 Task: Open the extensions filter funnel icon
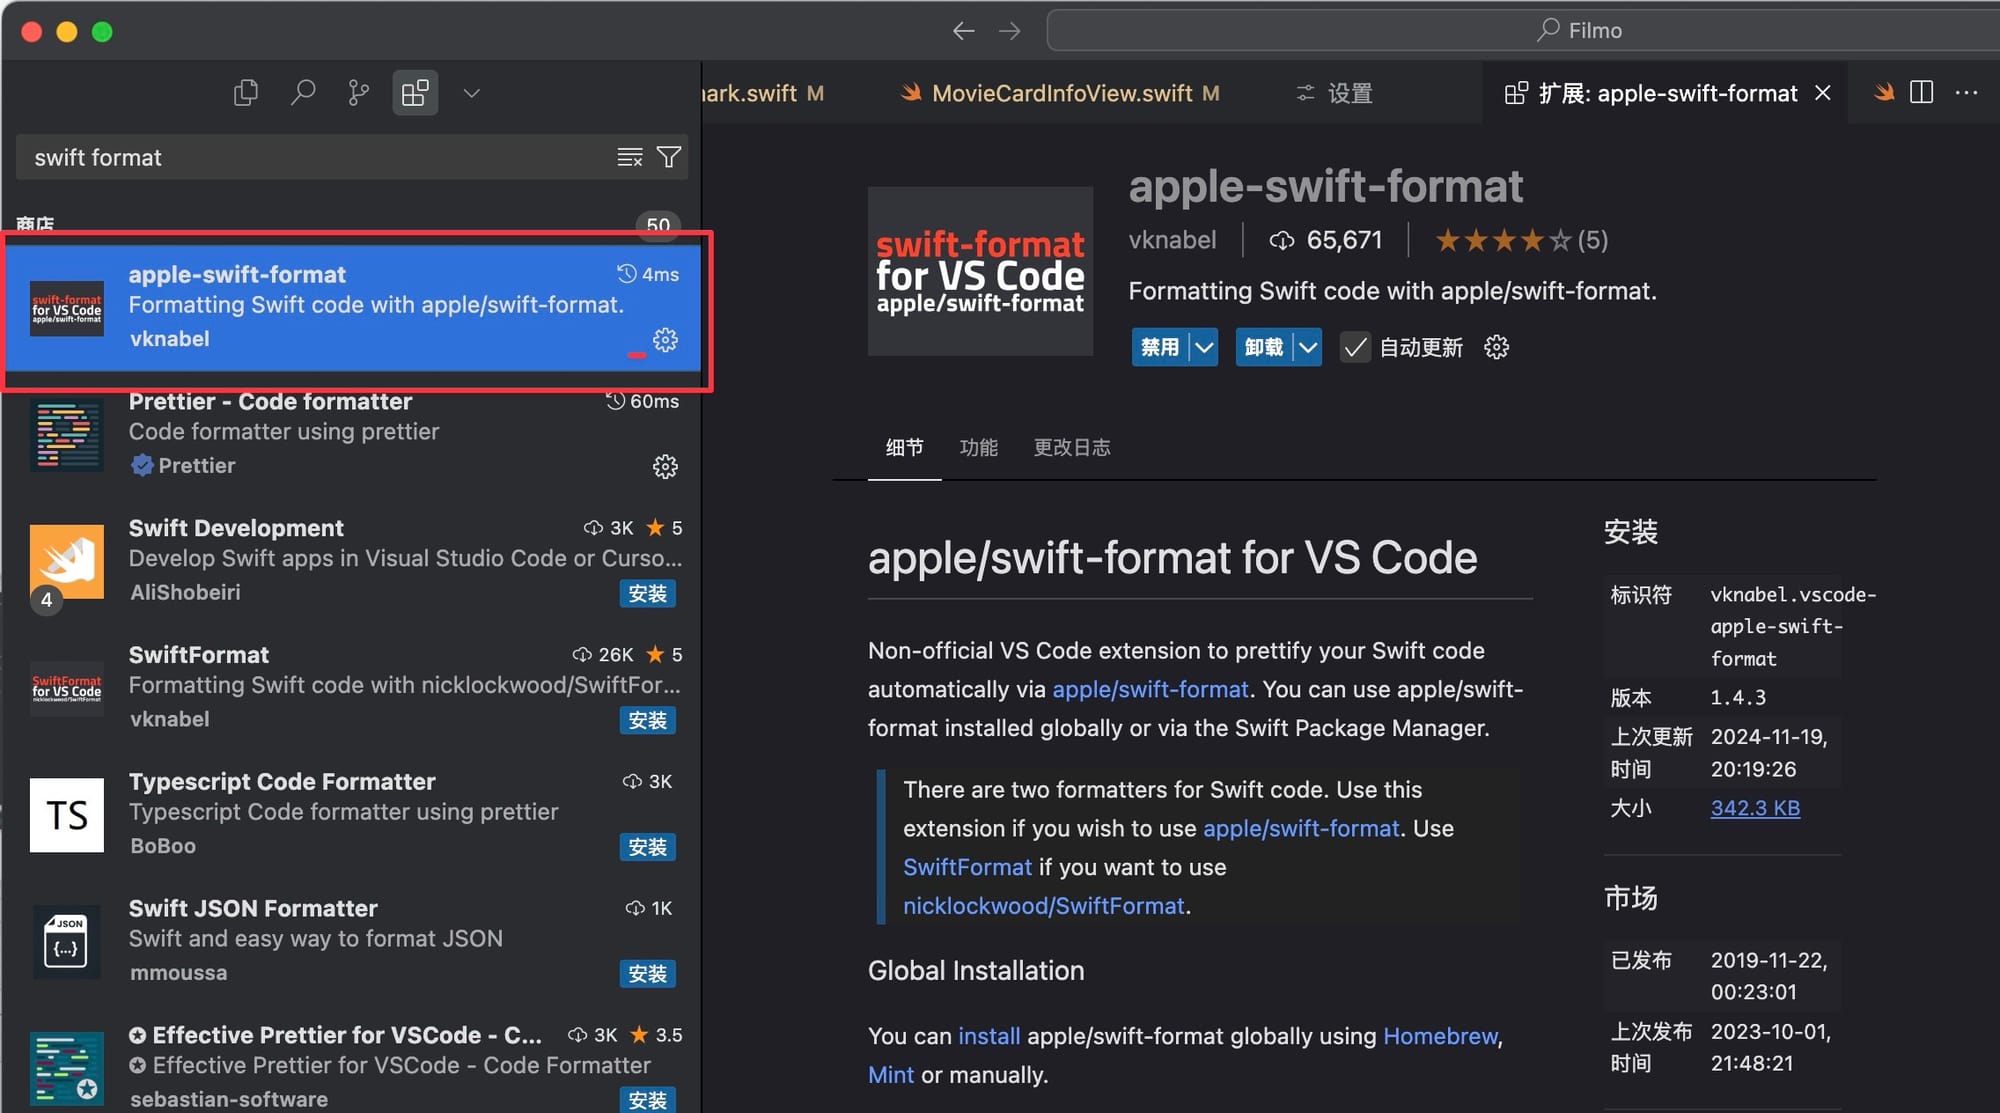[668, 157]
